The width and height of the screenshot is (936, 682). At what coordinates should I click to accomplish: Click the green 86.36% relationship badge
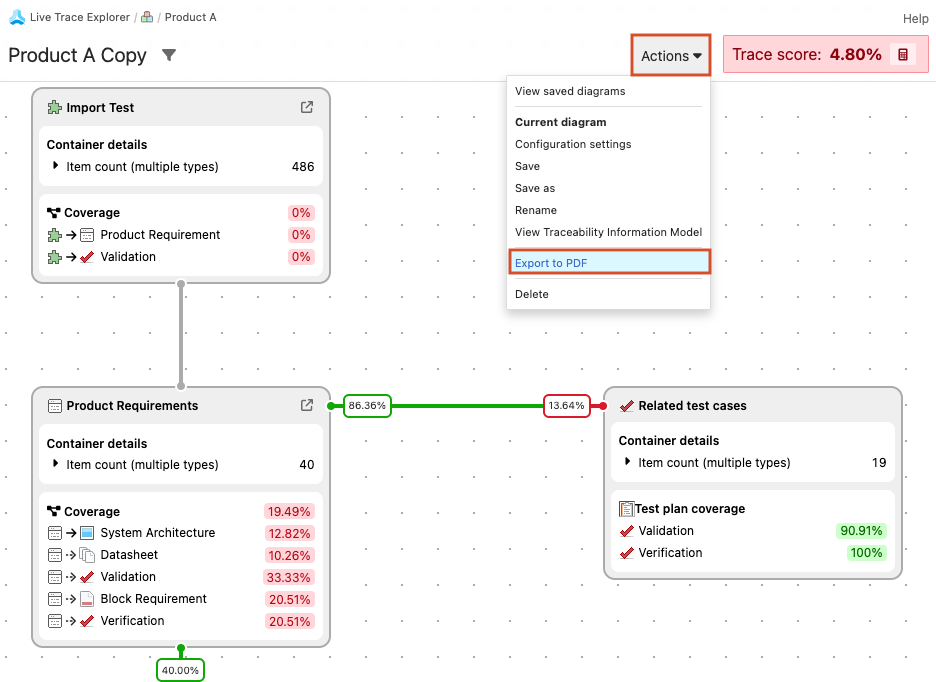click(366, 406)
